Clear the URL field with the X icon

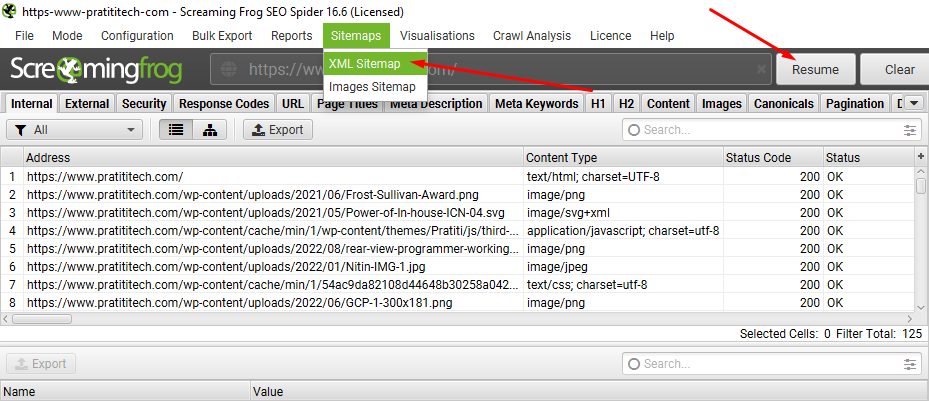pos(761,69)
